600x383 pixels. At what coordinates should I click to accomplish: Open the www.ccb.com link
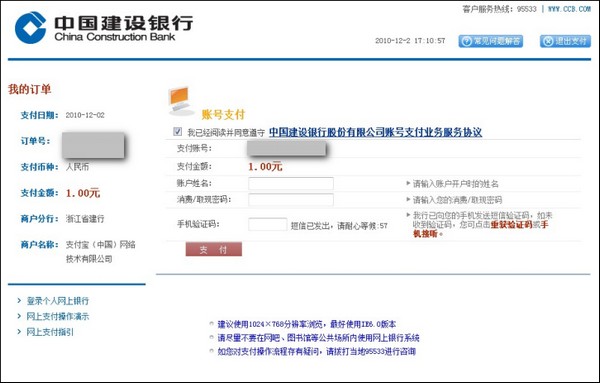569,9
